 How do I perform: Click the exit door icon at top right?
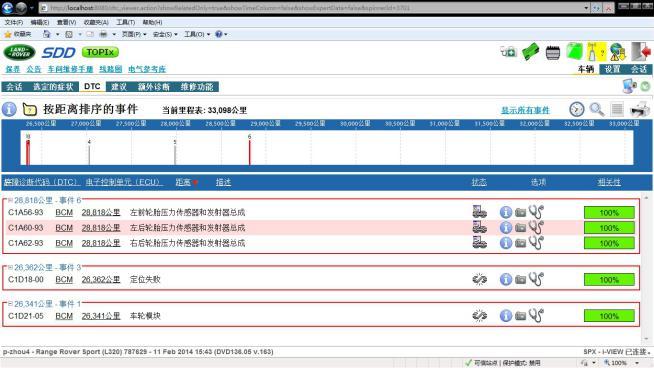[x=641, y=52]
